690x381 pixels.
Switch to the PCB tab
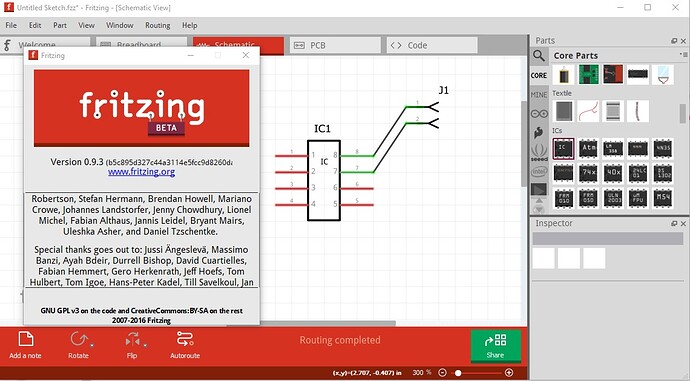point(335,45)
